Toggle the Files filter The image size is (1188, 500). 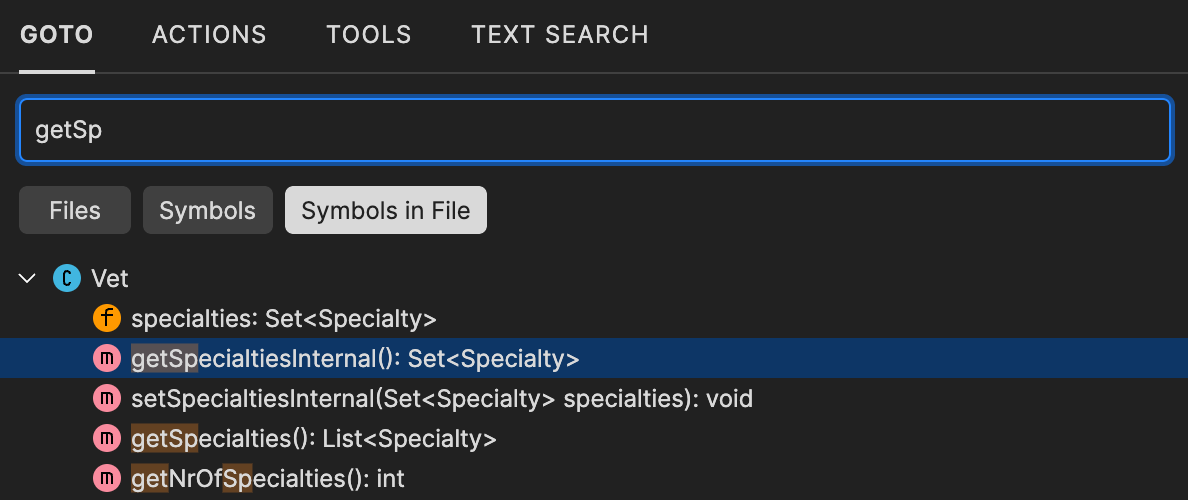click(75, 211)
